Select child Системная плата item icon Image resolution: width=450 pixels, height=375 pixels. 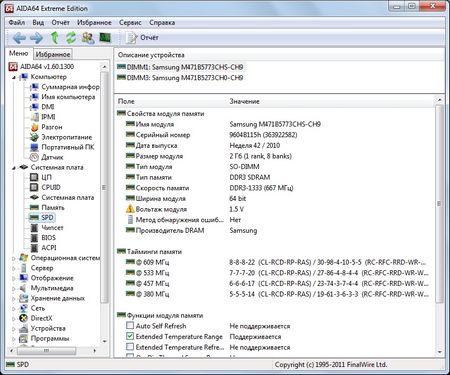(34, 198)
